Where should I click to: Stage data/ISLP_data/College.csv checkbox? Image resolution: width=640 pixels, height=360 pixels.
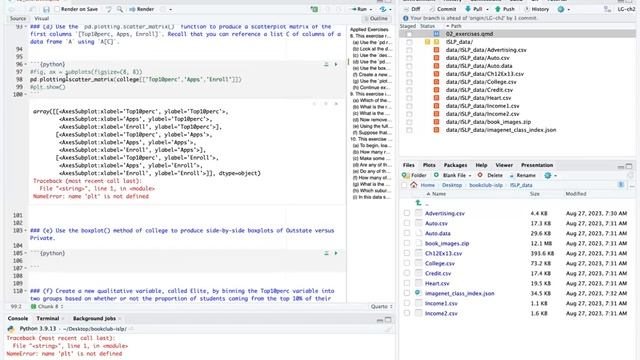coord(409,82)
